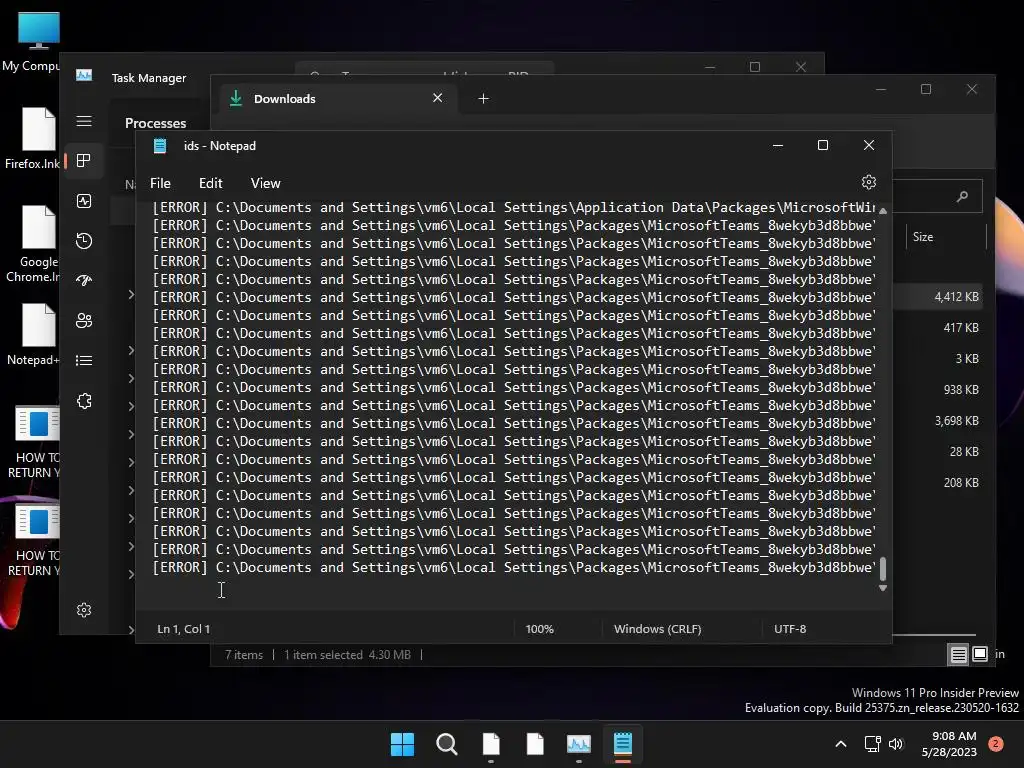Show hidden system tray icons
1024x768 pixels.
[840, 744]
